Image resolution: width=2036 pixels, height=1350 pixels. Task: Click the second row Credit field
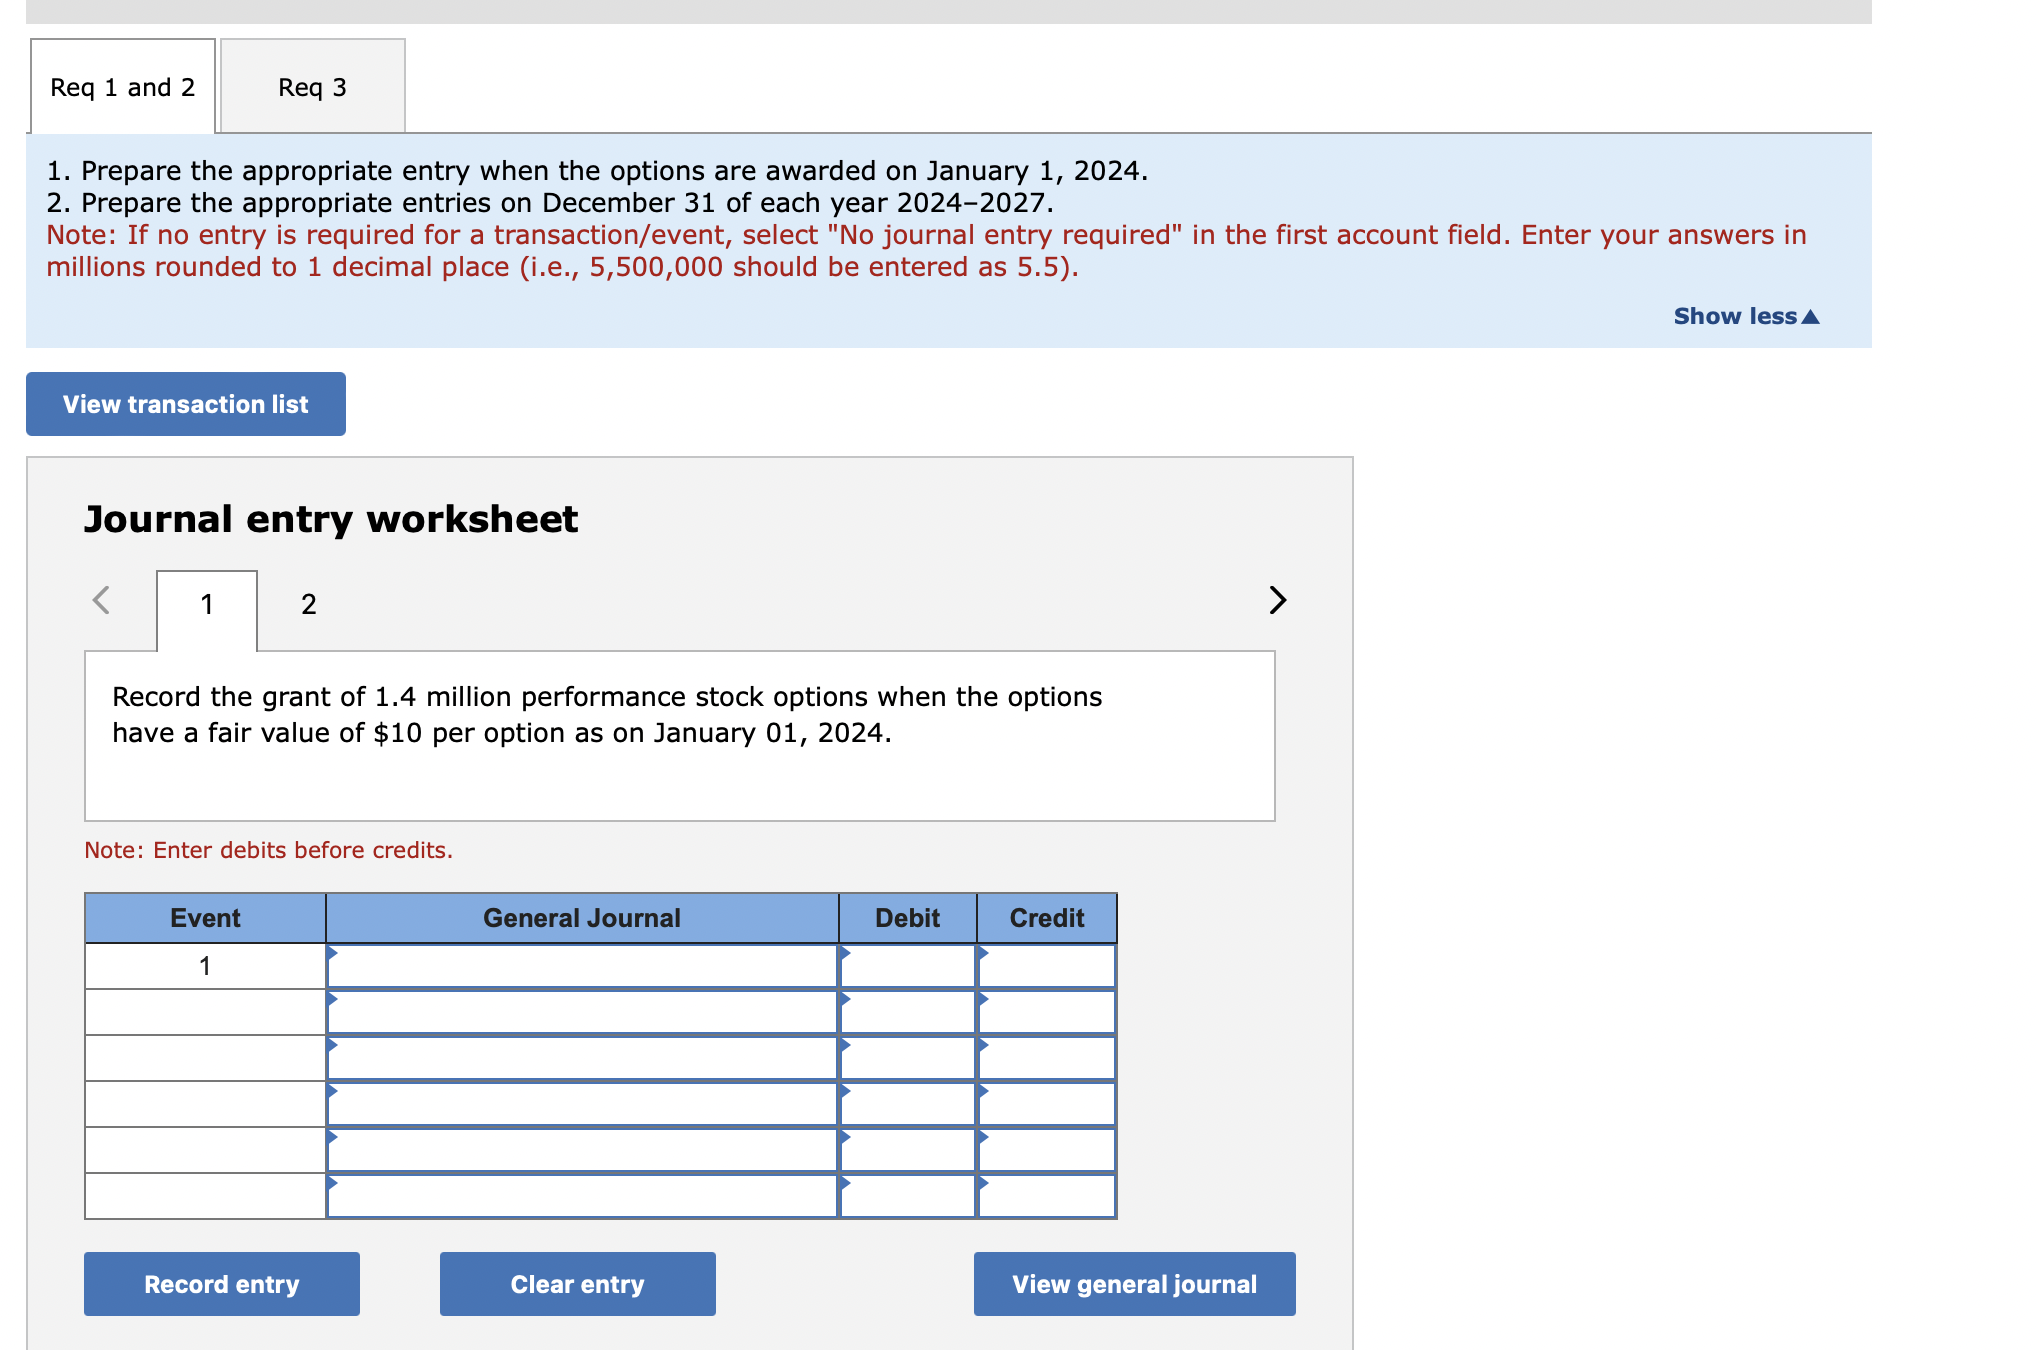1046,1012
